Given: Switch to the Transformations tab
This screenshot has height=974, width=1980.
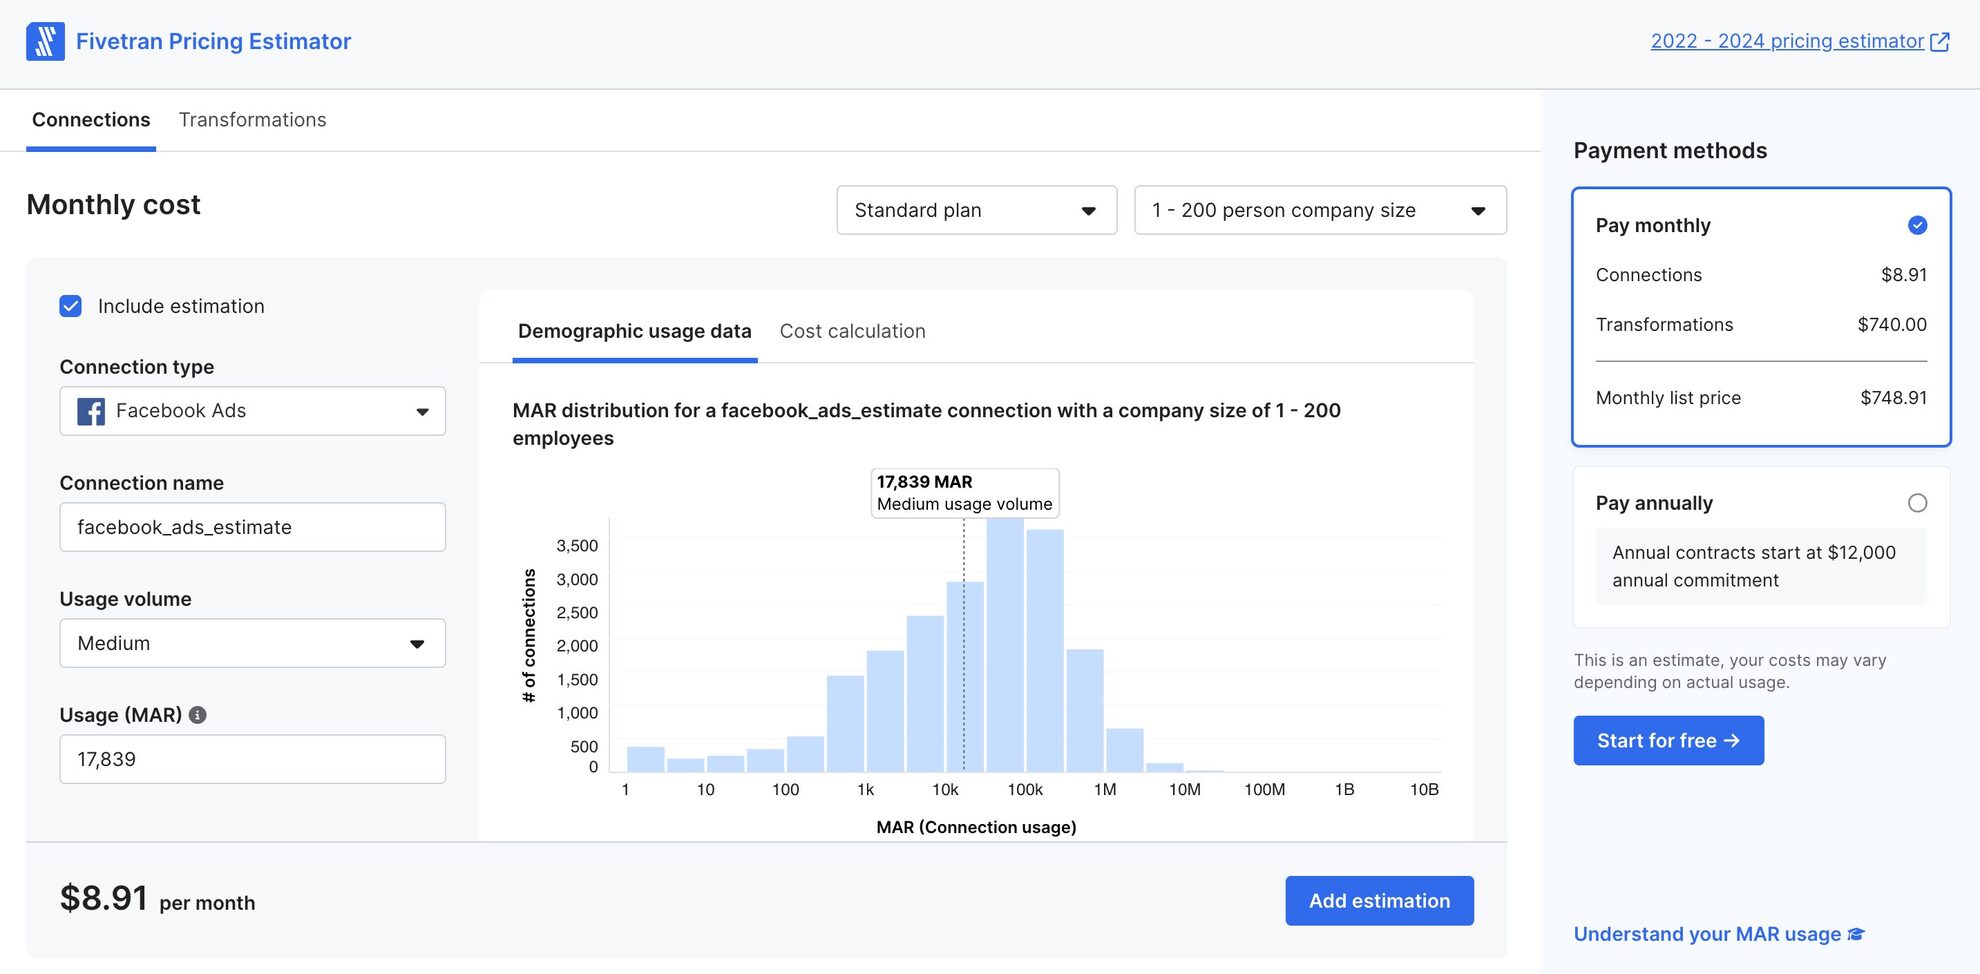Looking at the screenshot, I should click(253, 120).
